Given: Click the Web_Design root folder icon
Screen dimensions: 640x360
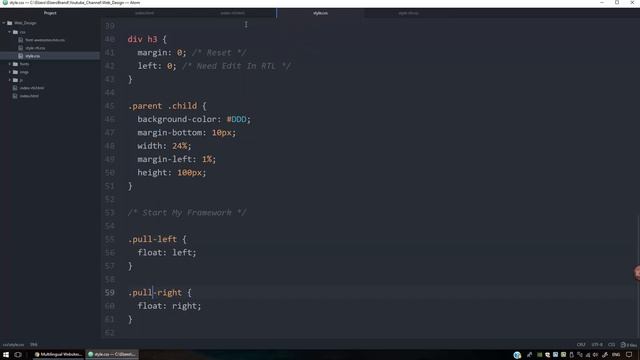Looking at the screenshot, I should (x=9, y=23).
